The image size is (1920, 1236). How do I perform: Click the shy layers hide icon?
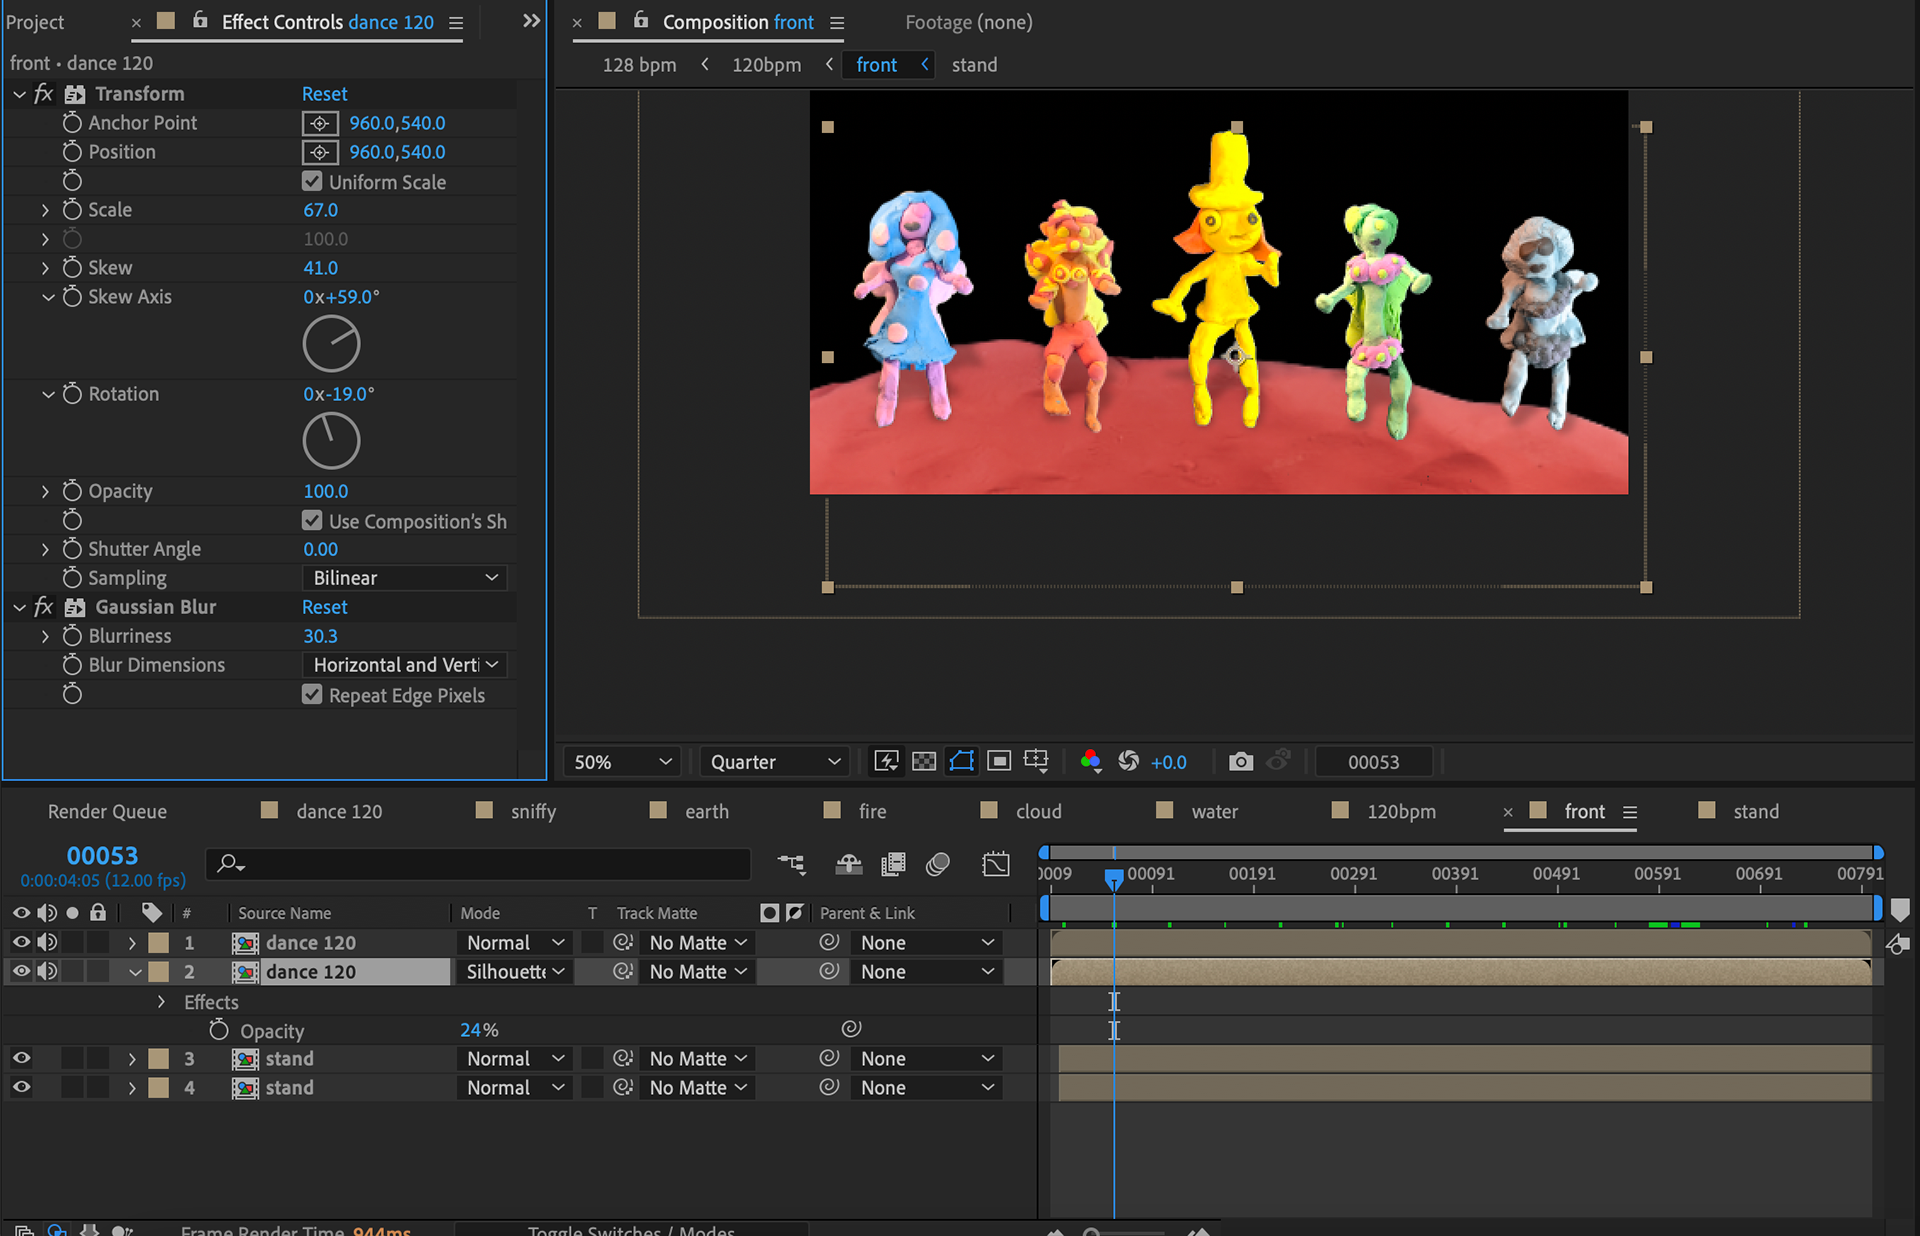848,864
